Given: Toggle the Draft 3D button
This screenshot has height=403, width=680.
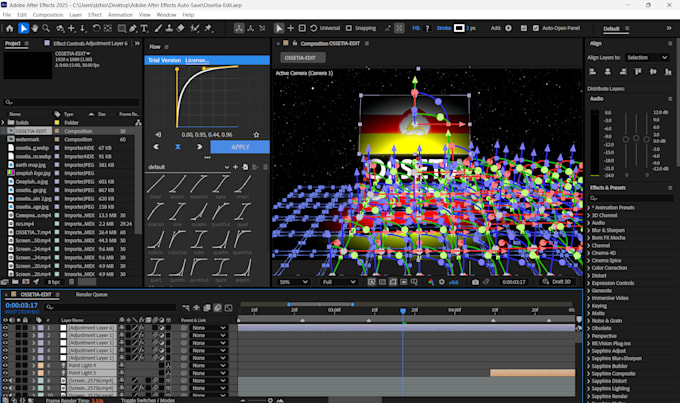Looking at the screenshot, I should [556, 282].
